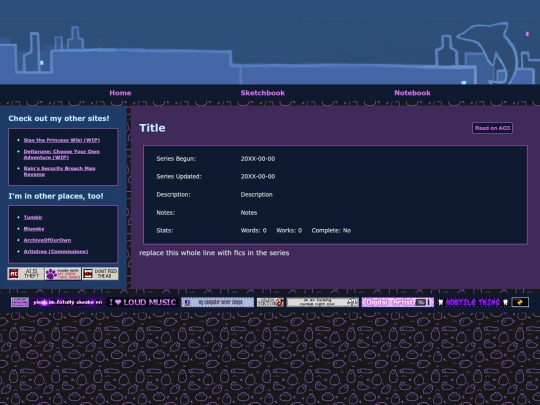Click the 'DON'T FEED THE AI' badge
The height and width of the screenshot is (405, 540).
pyautogui.click(x=100, y=274)
